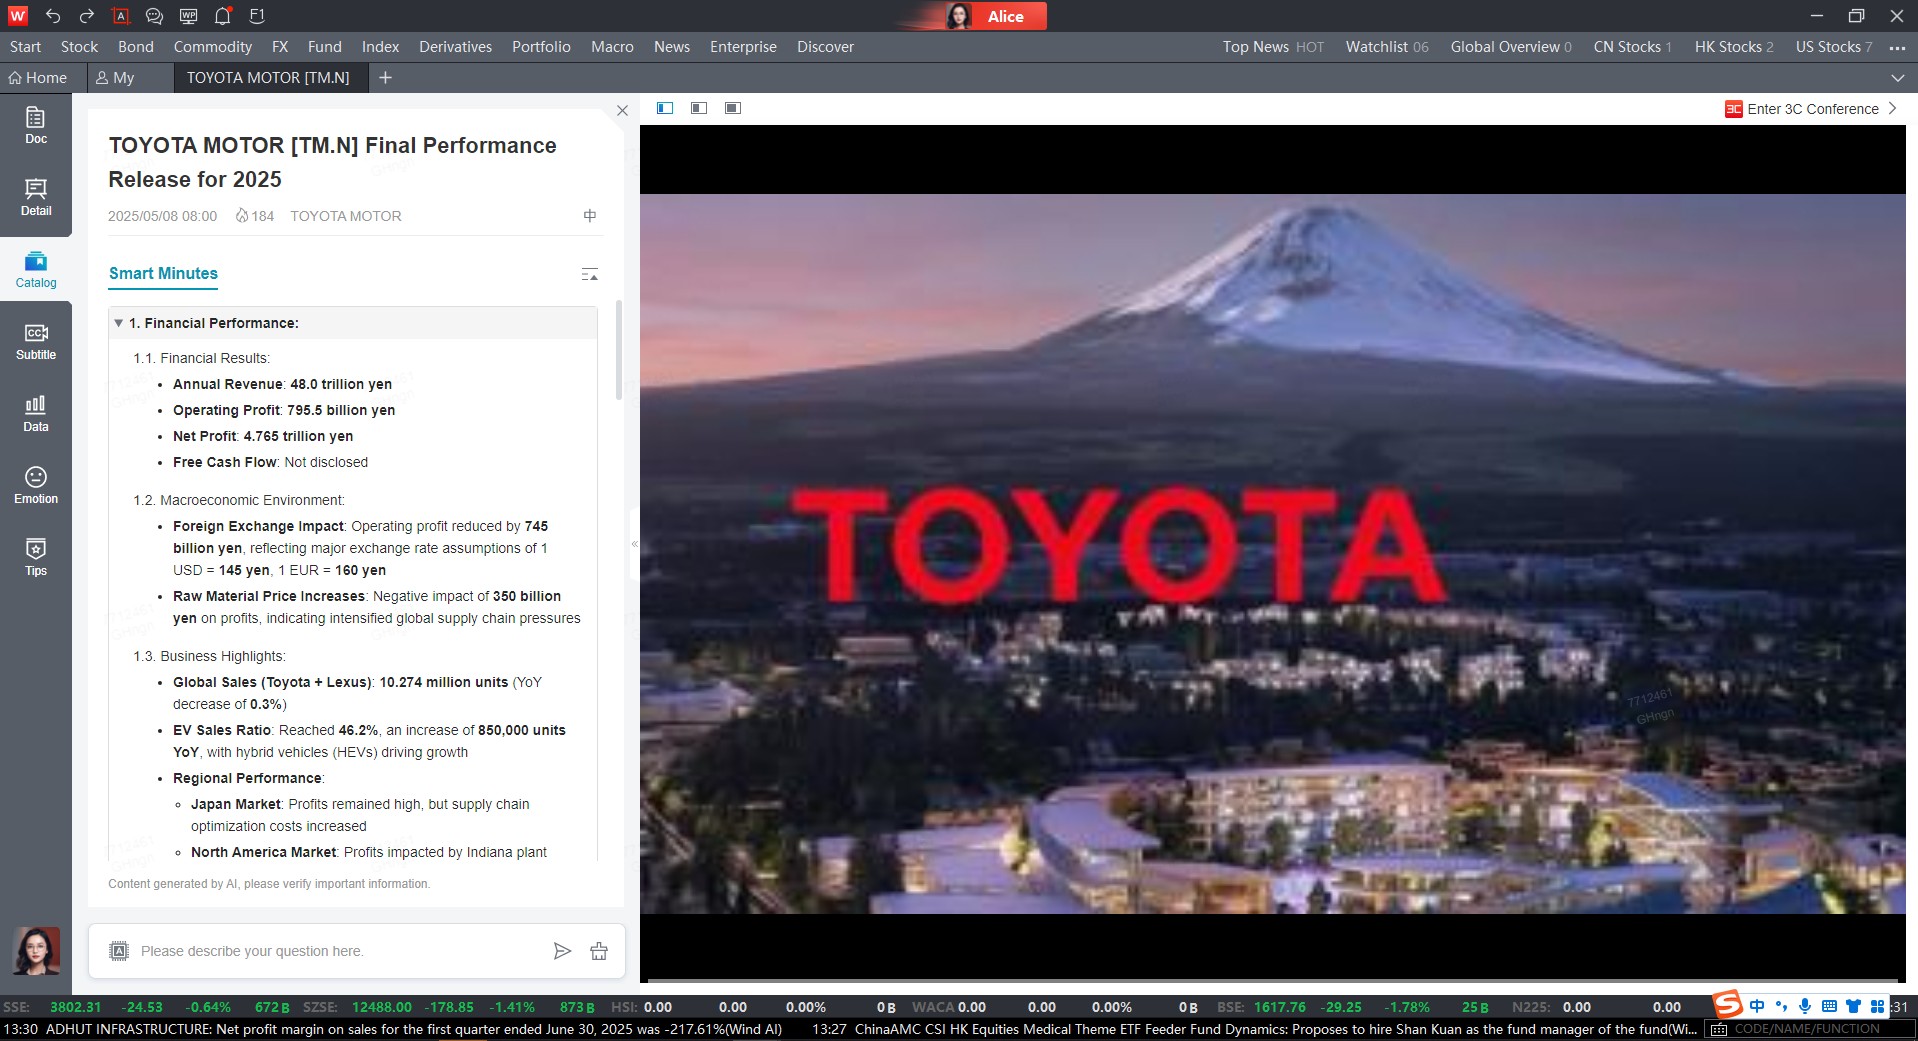Screen dimensions: 1918x1041
Task: Select the Catalog sidebar icon
Action: (36, 270)
